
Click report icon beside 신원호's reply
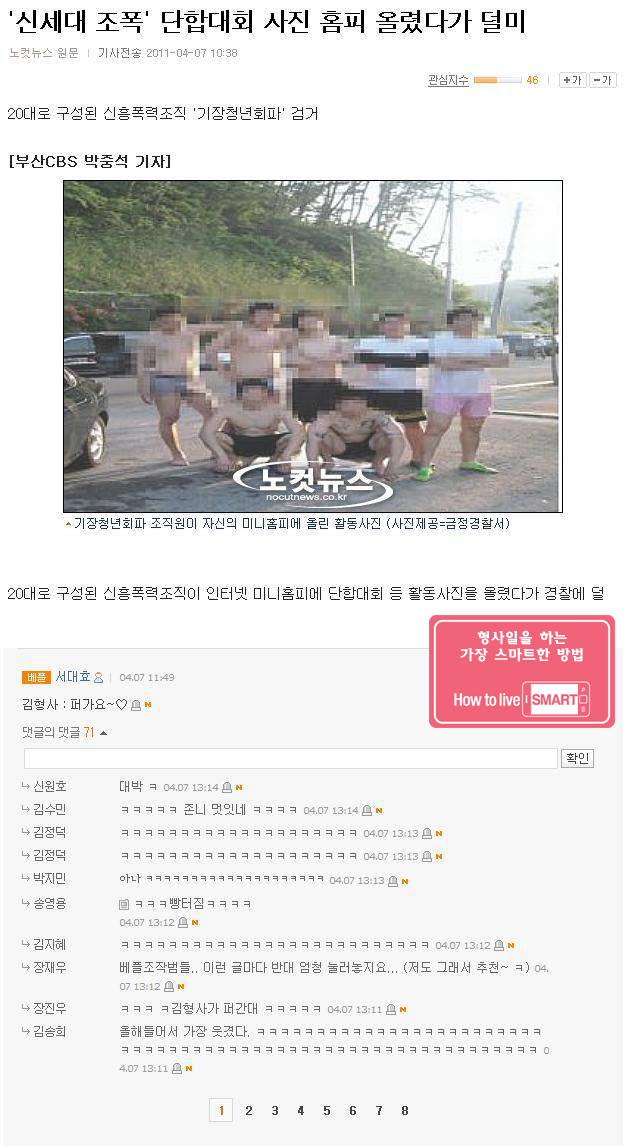[x=227, y=787]
